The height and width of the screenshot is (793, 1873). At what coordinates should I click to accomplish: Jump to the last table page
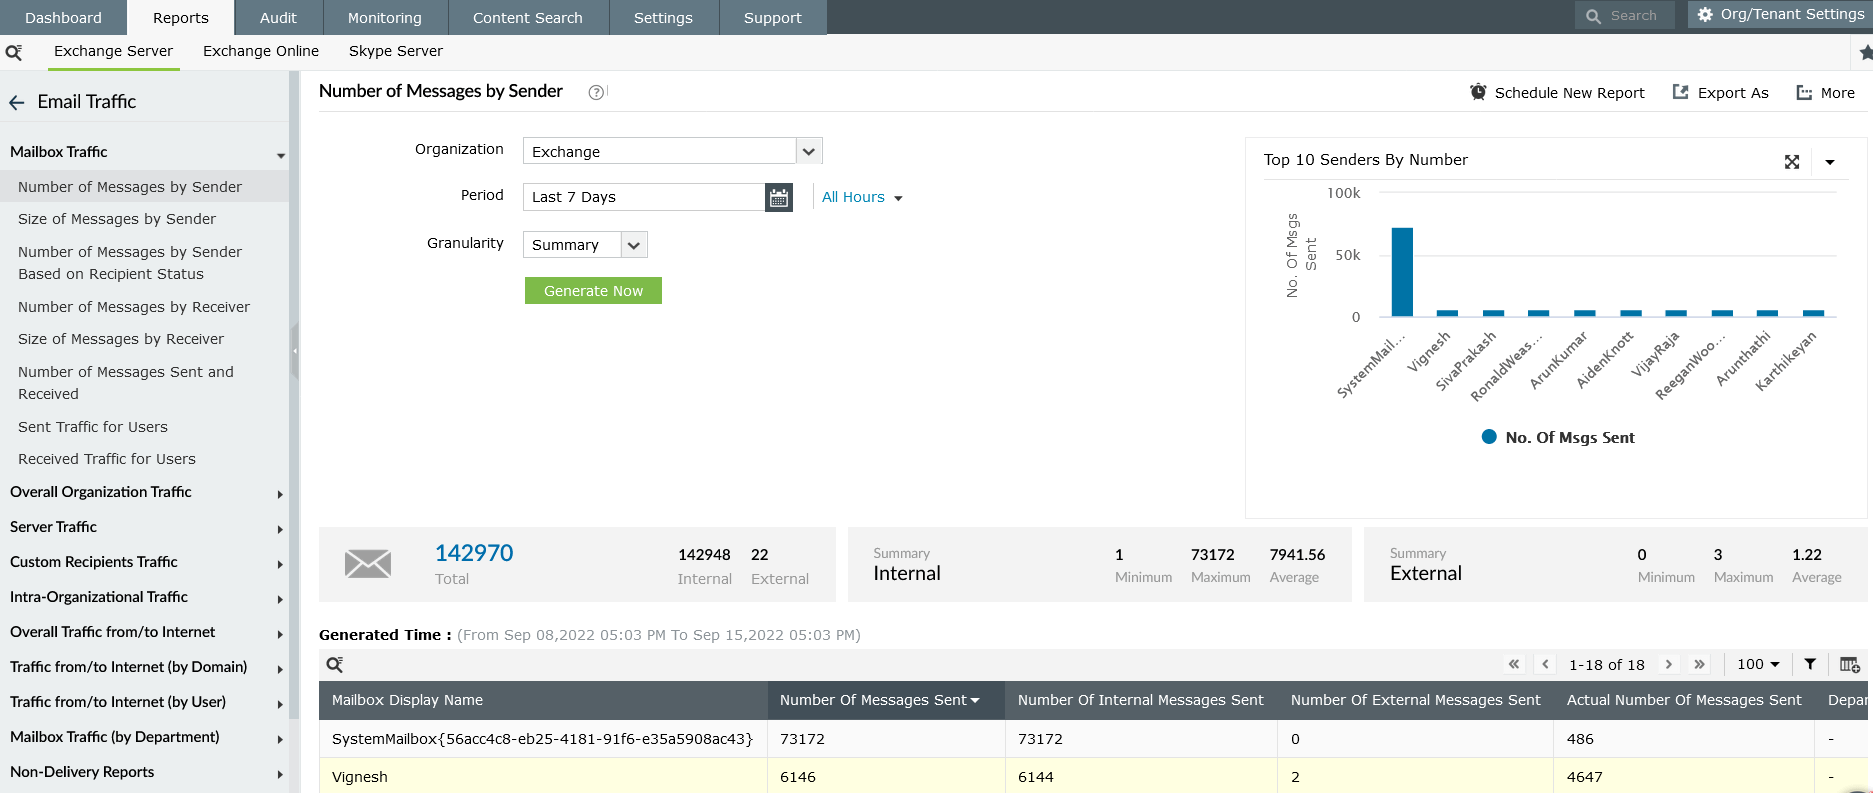[1699, 664]
